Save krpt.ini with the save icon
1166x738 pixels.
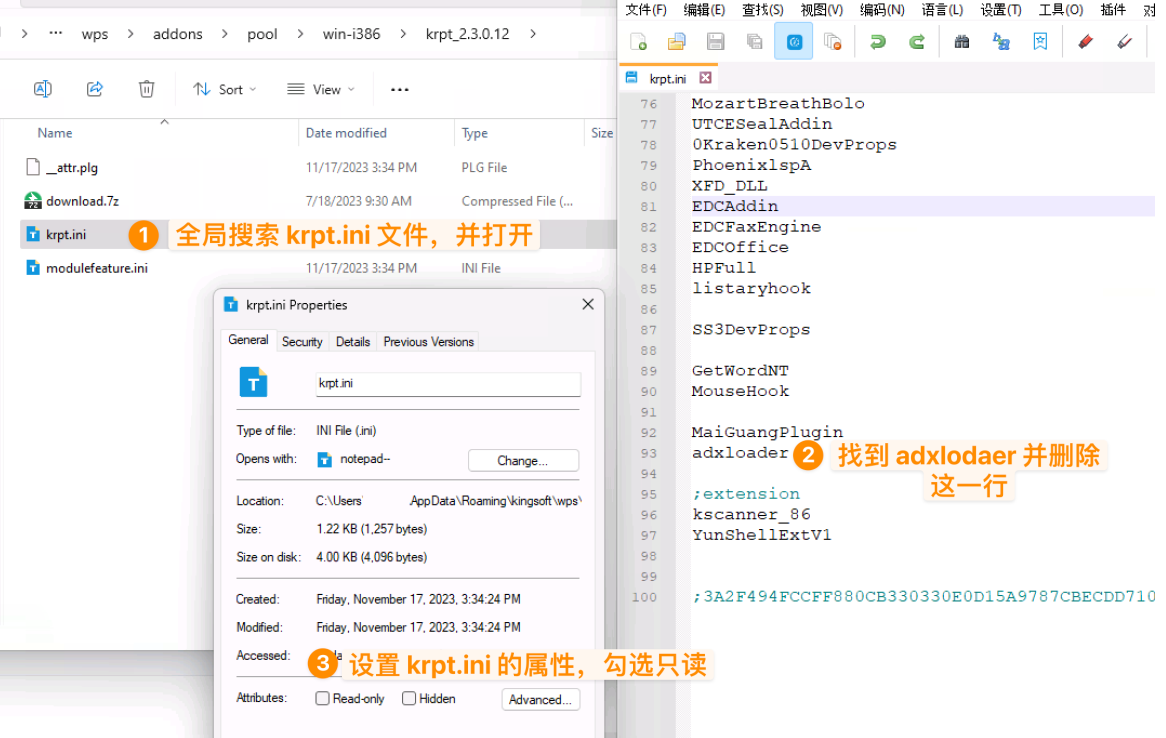coord(714,41)
